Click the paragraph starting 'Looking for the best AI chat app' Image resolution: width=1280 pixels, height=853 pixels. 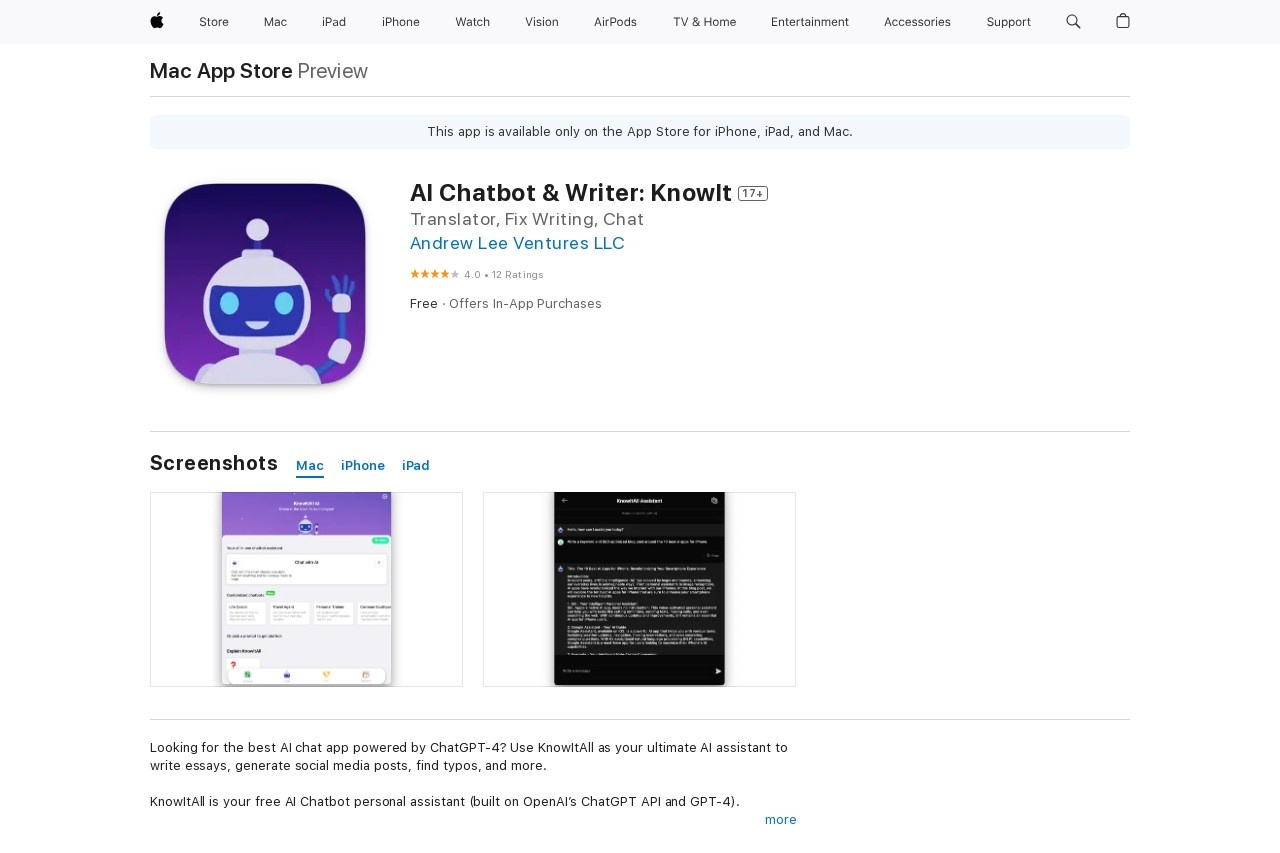pos(469,757)
